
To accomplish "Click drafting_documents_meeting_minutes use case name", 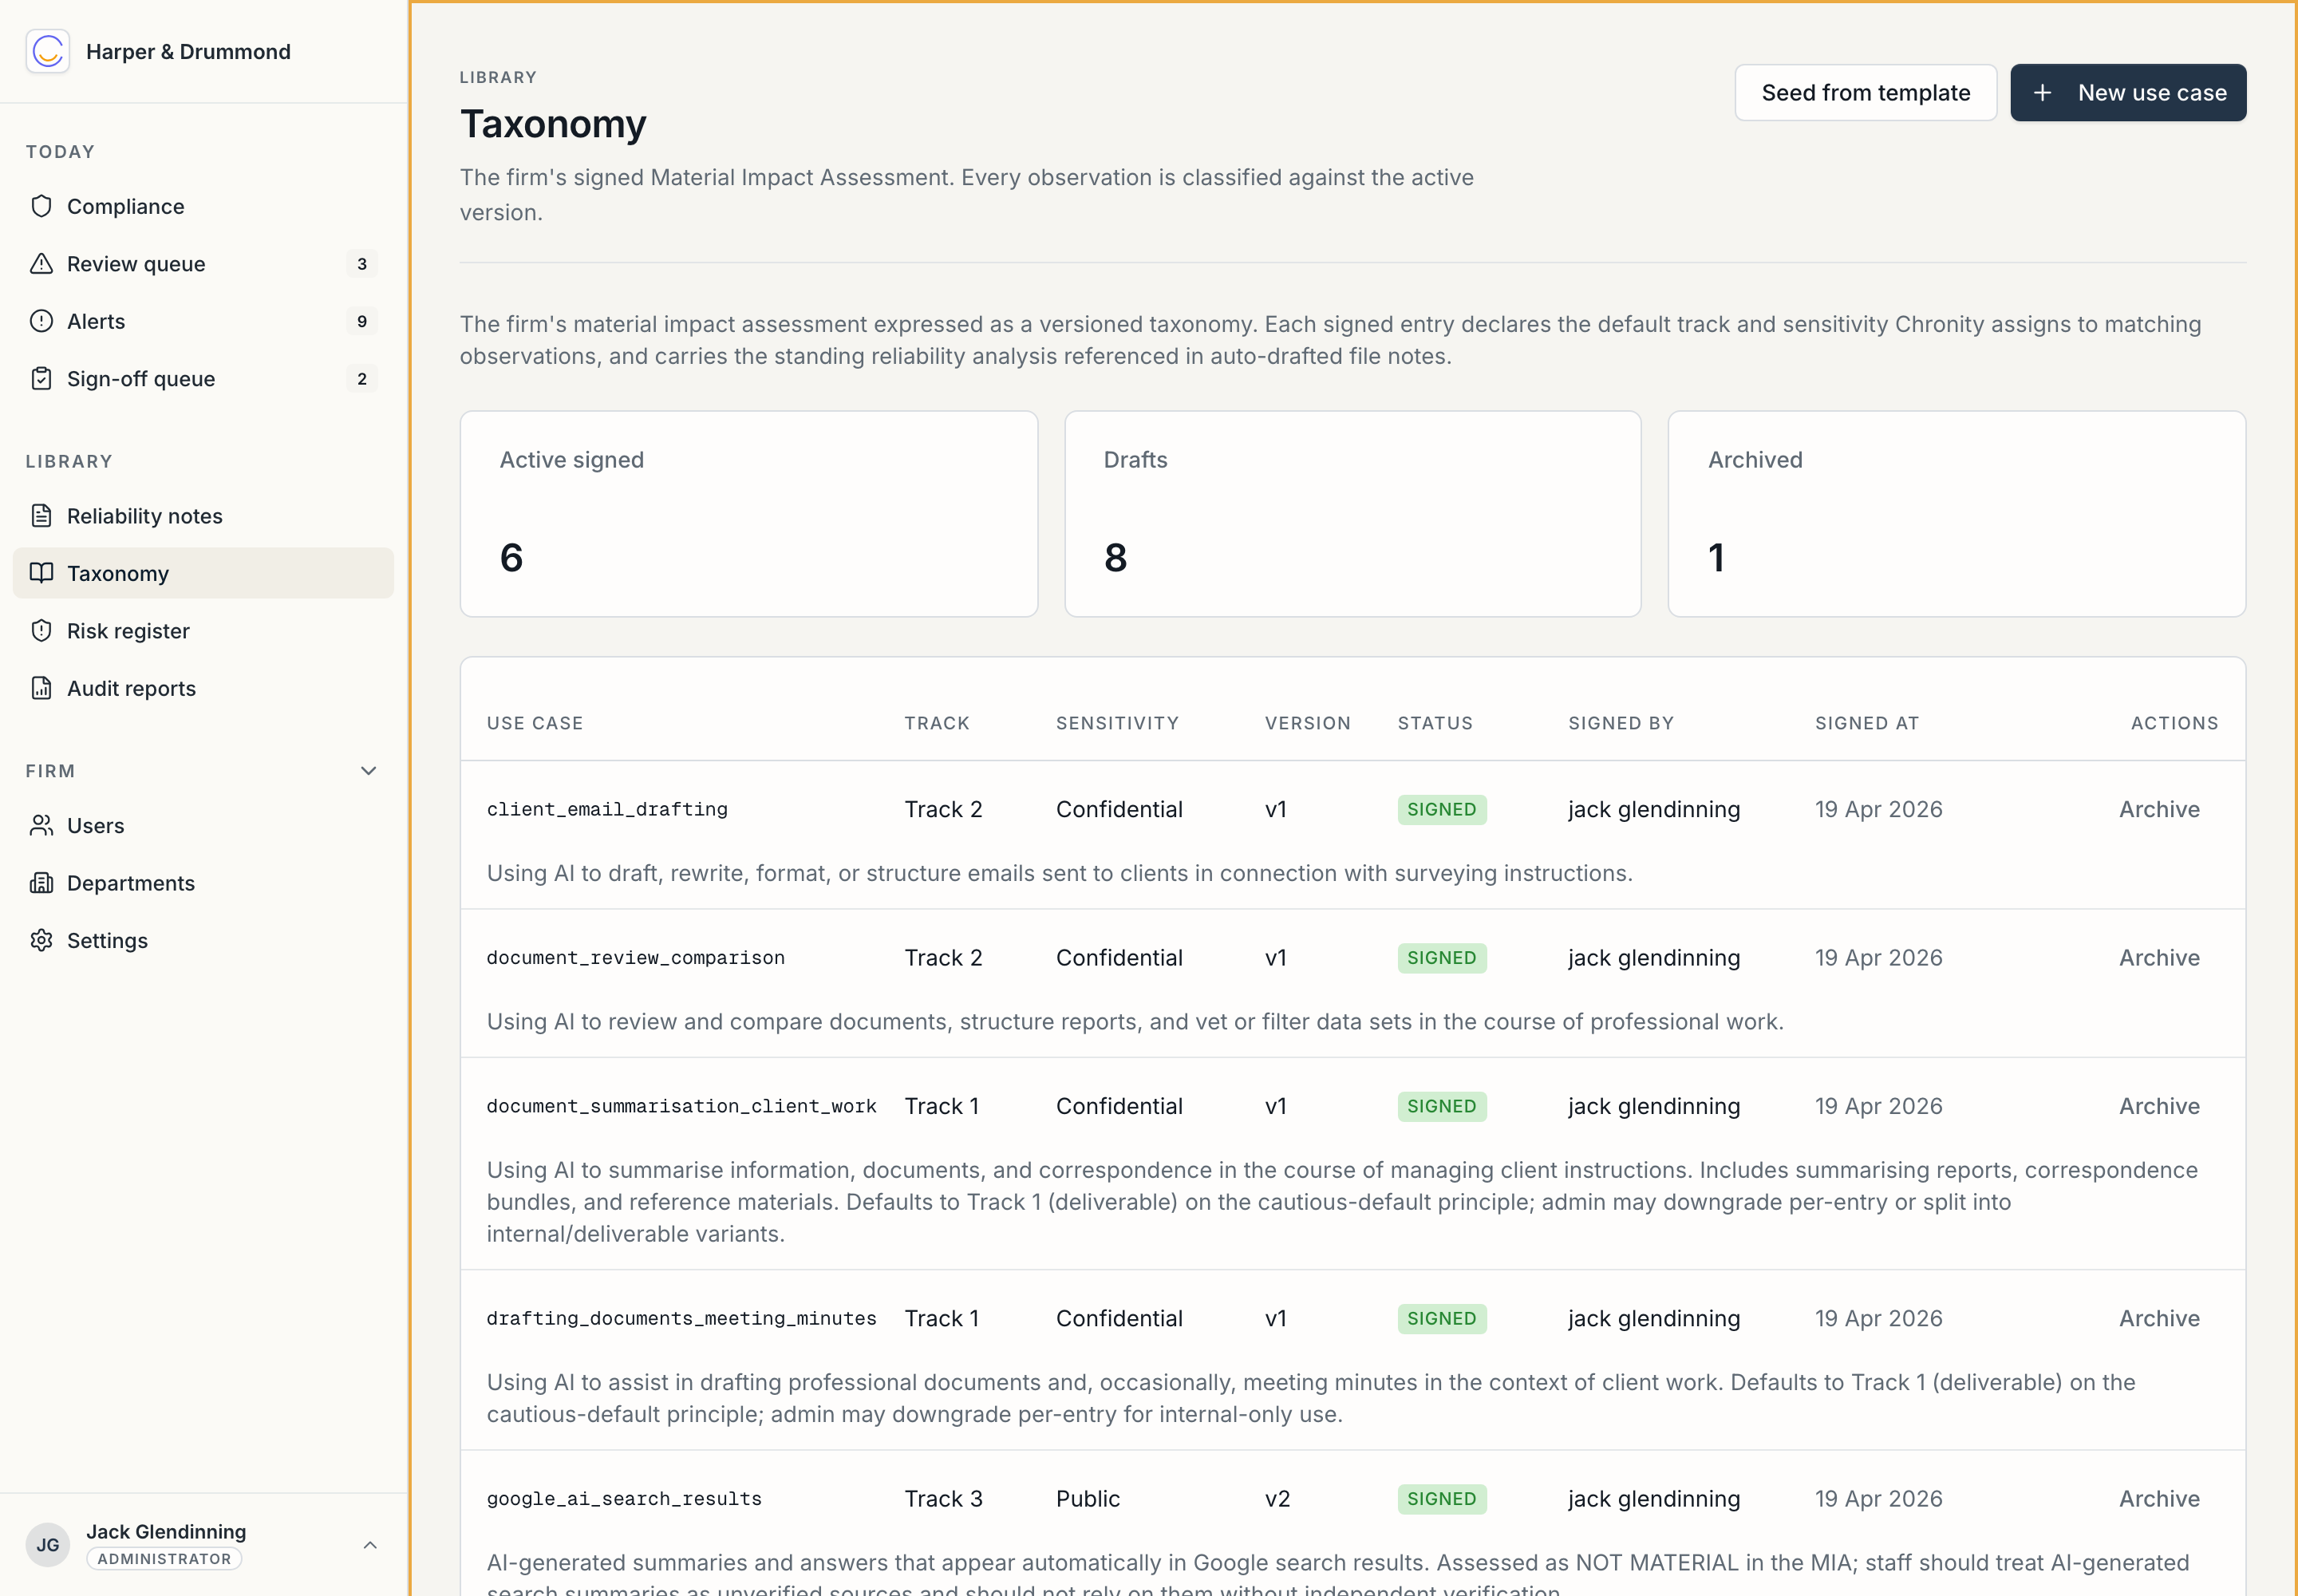I will [x=681, y=1318].
